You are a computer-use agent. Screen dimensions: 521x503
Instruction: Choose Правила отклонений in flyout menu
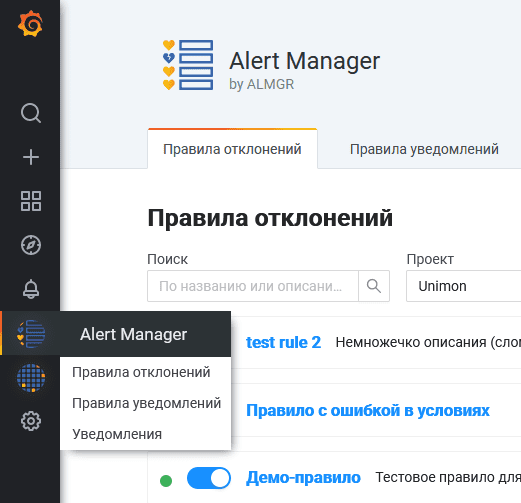point(141,372)
